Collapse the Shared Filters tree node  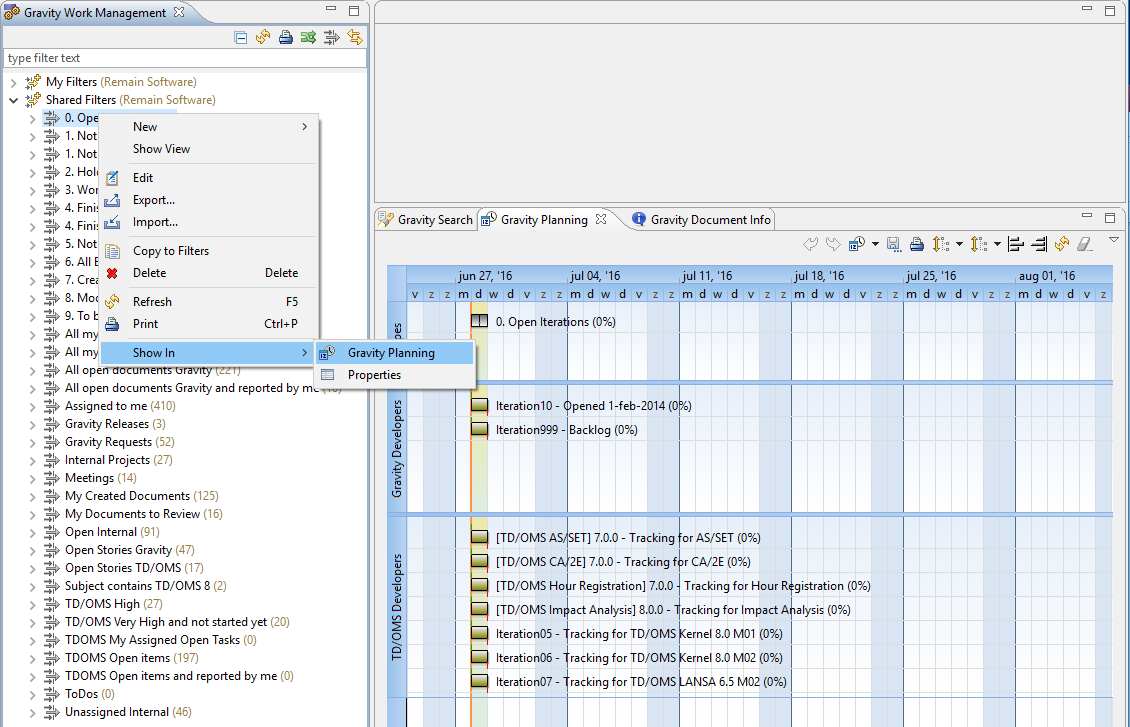(14, 100)
